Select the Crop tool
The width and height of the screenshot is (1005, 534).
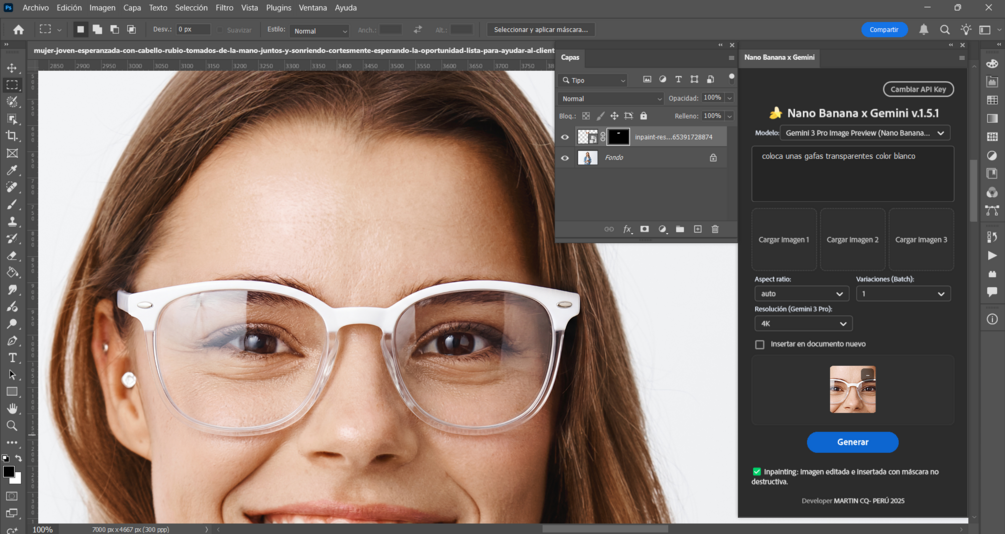coord(12,136)
